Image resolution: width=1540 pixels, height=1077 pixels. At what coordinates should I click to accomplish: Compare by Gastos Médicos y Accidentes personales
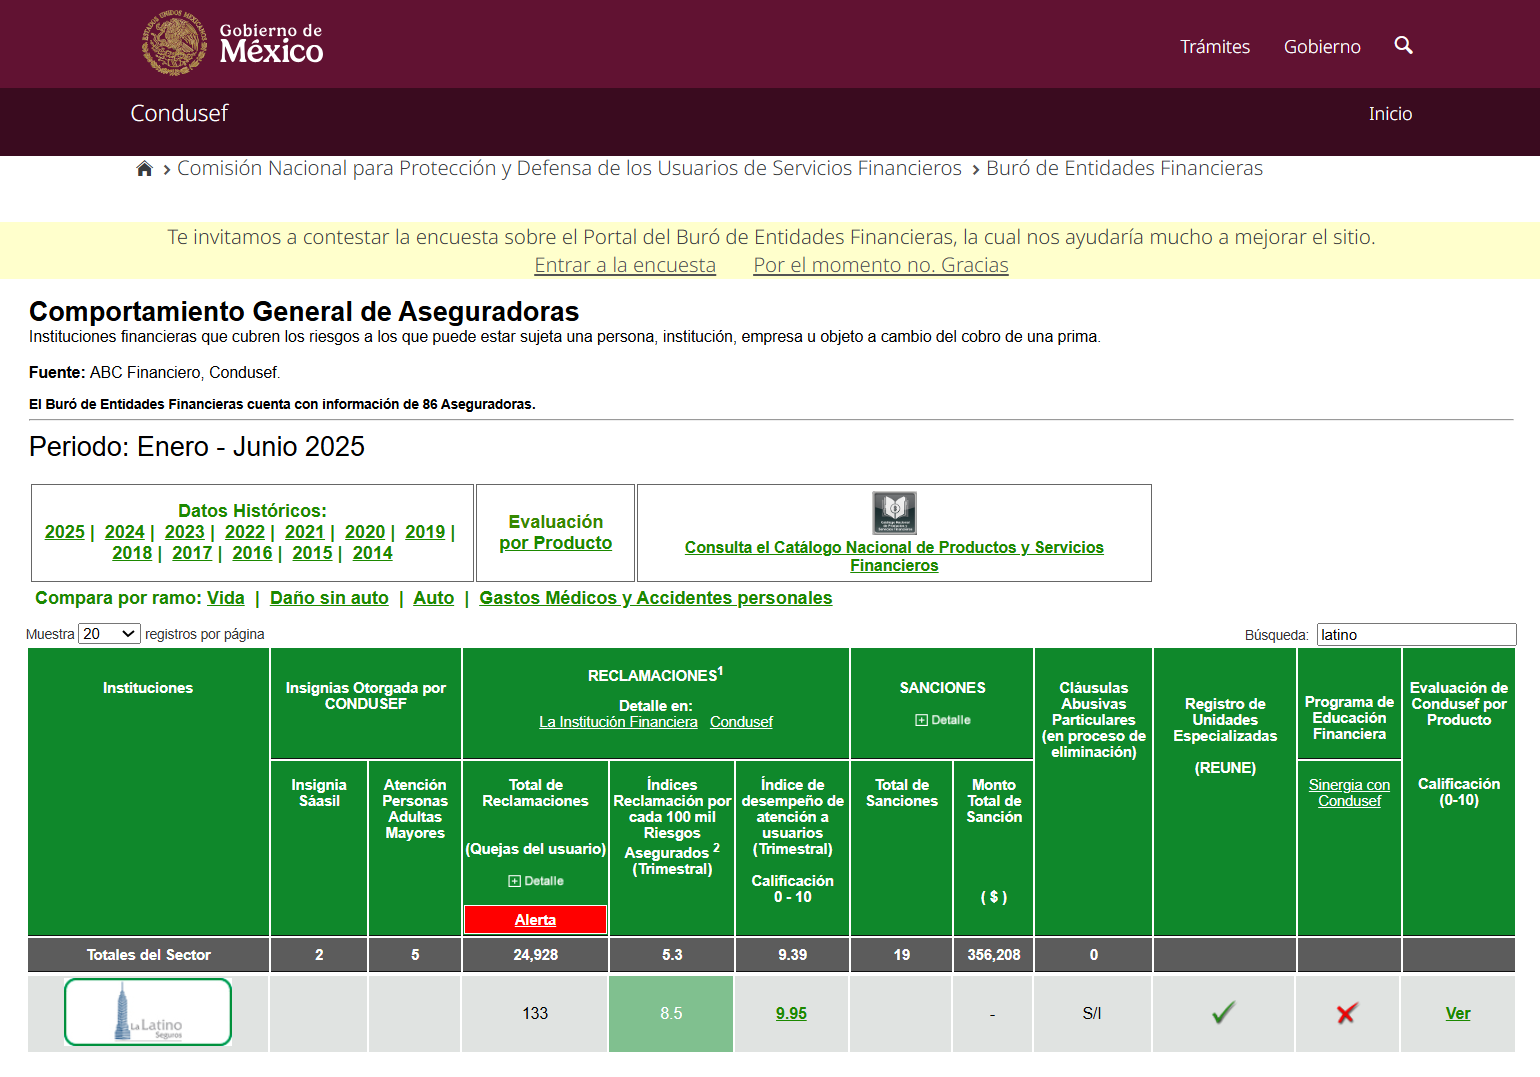point(655,598)
